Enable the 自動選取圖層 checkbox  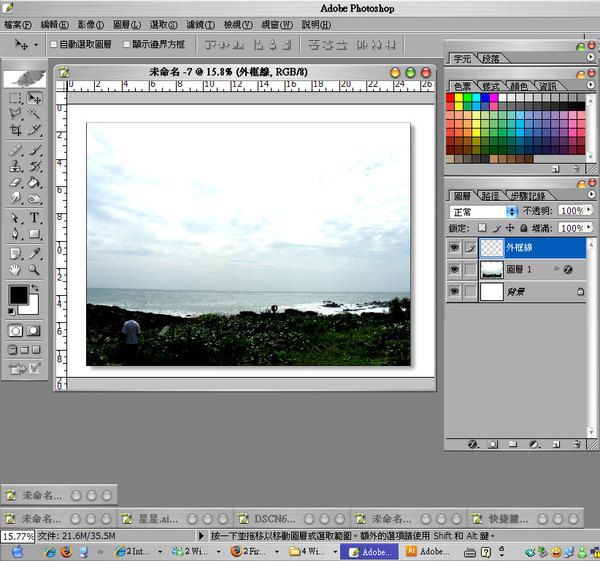tap(53, 45)
